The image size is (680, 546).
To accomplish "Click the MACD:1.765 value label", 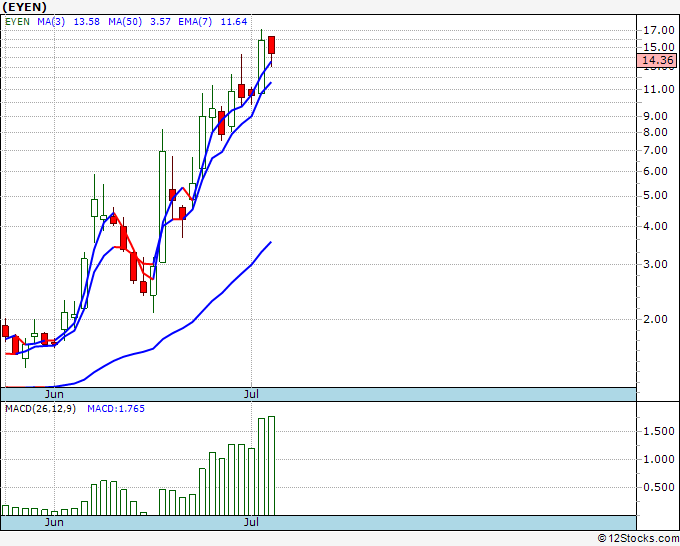I will [x=116, y=409].
